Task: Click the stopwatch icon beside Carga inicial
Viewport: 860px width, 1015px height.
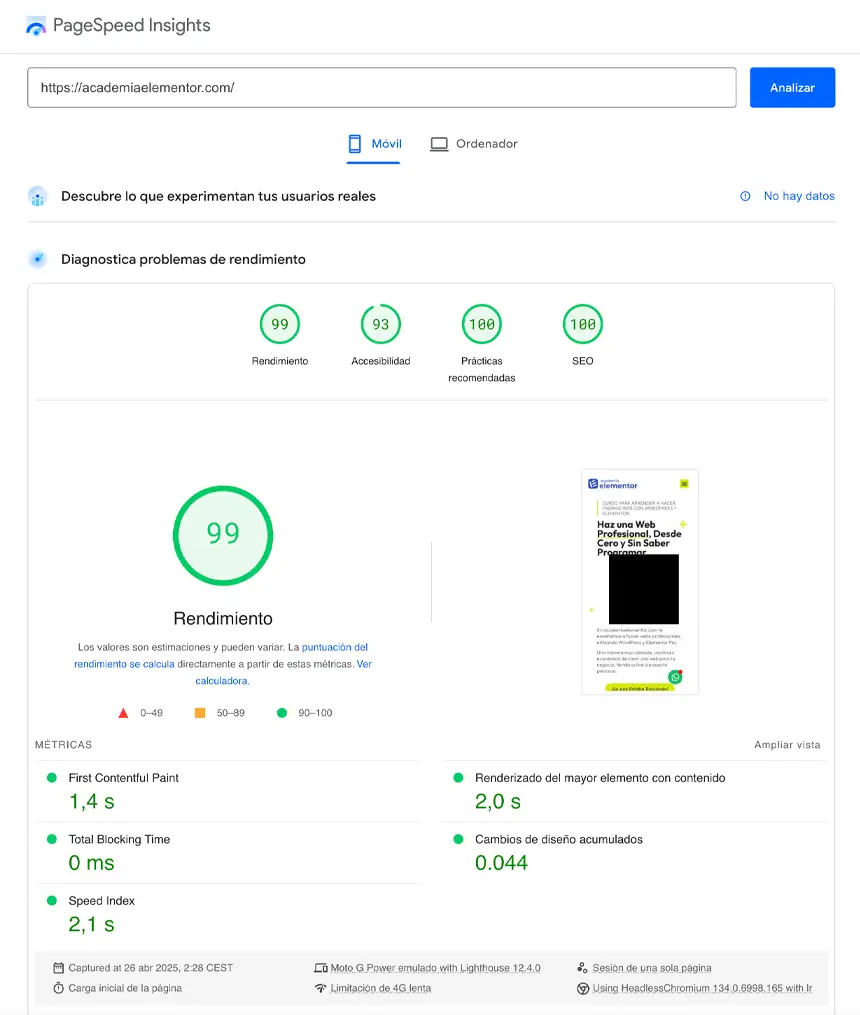Action: (x=58, y=988)
